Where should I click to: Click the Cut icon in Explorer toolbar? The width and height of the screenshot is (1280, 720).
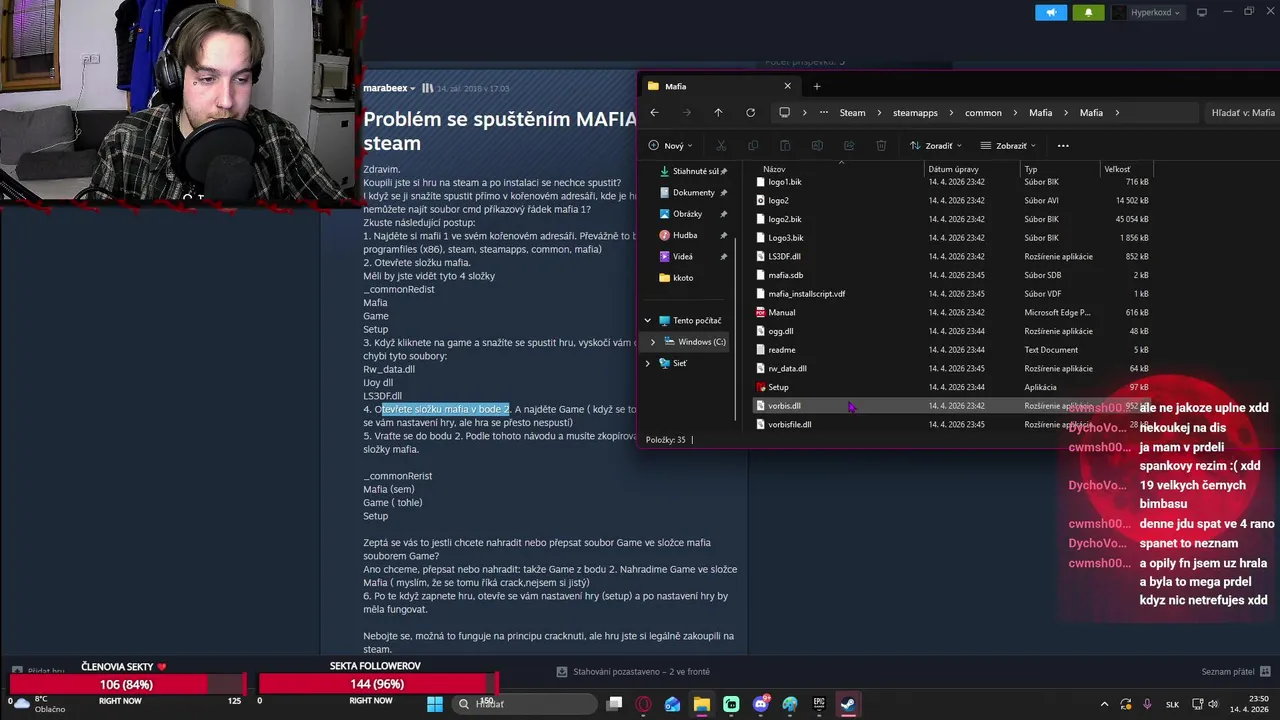(x=721, y=146)
